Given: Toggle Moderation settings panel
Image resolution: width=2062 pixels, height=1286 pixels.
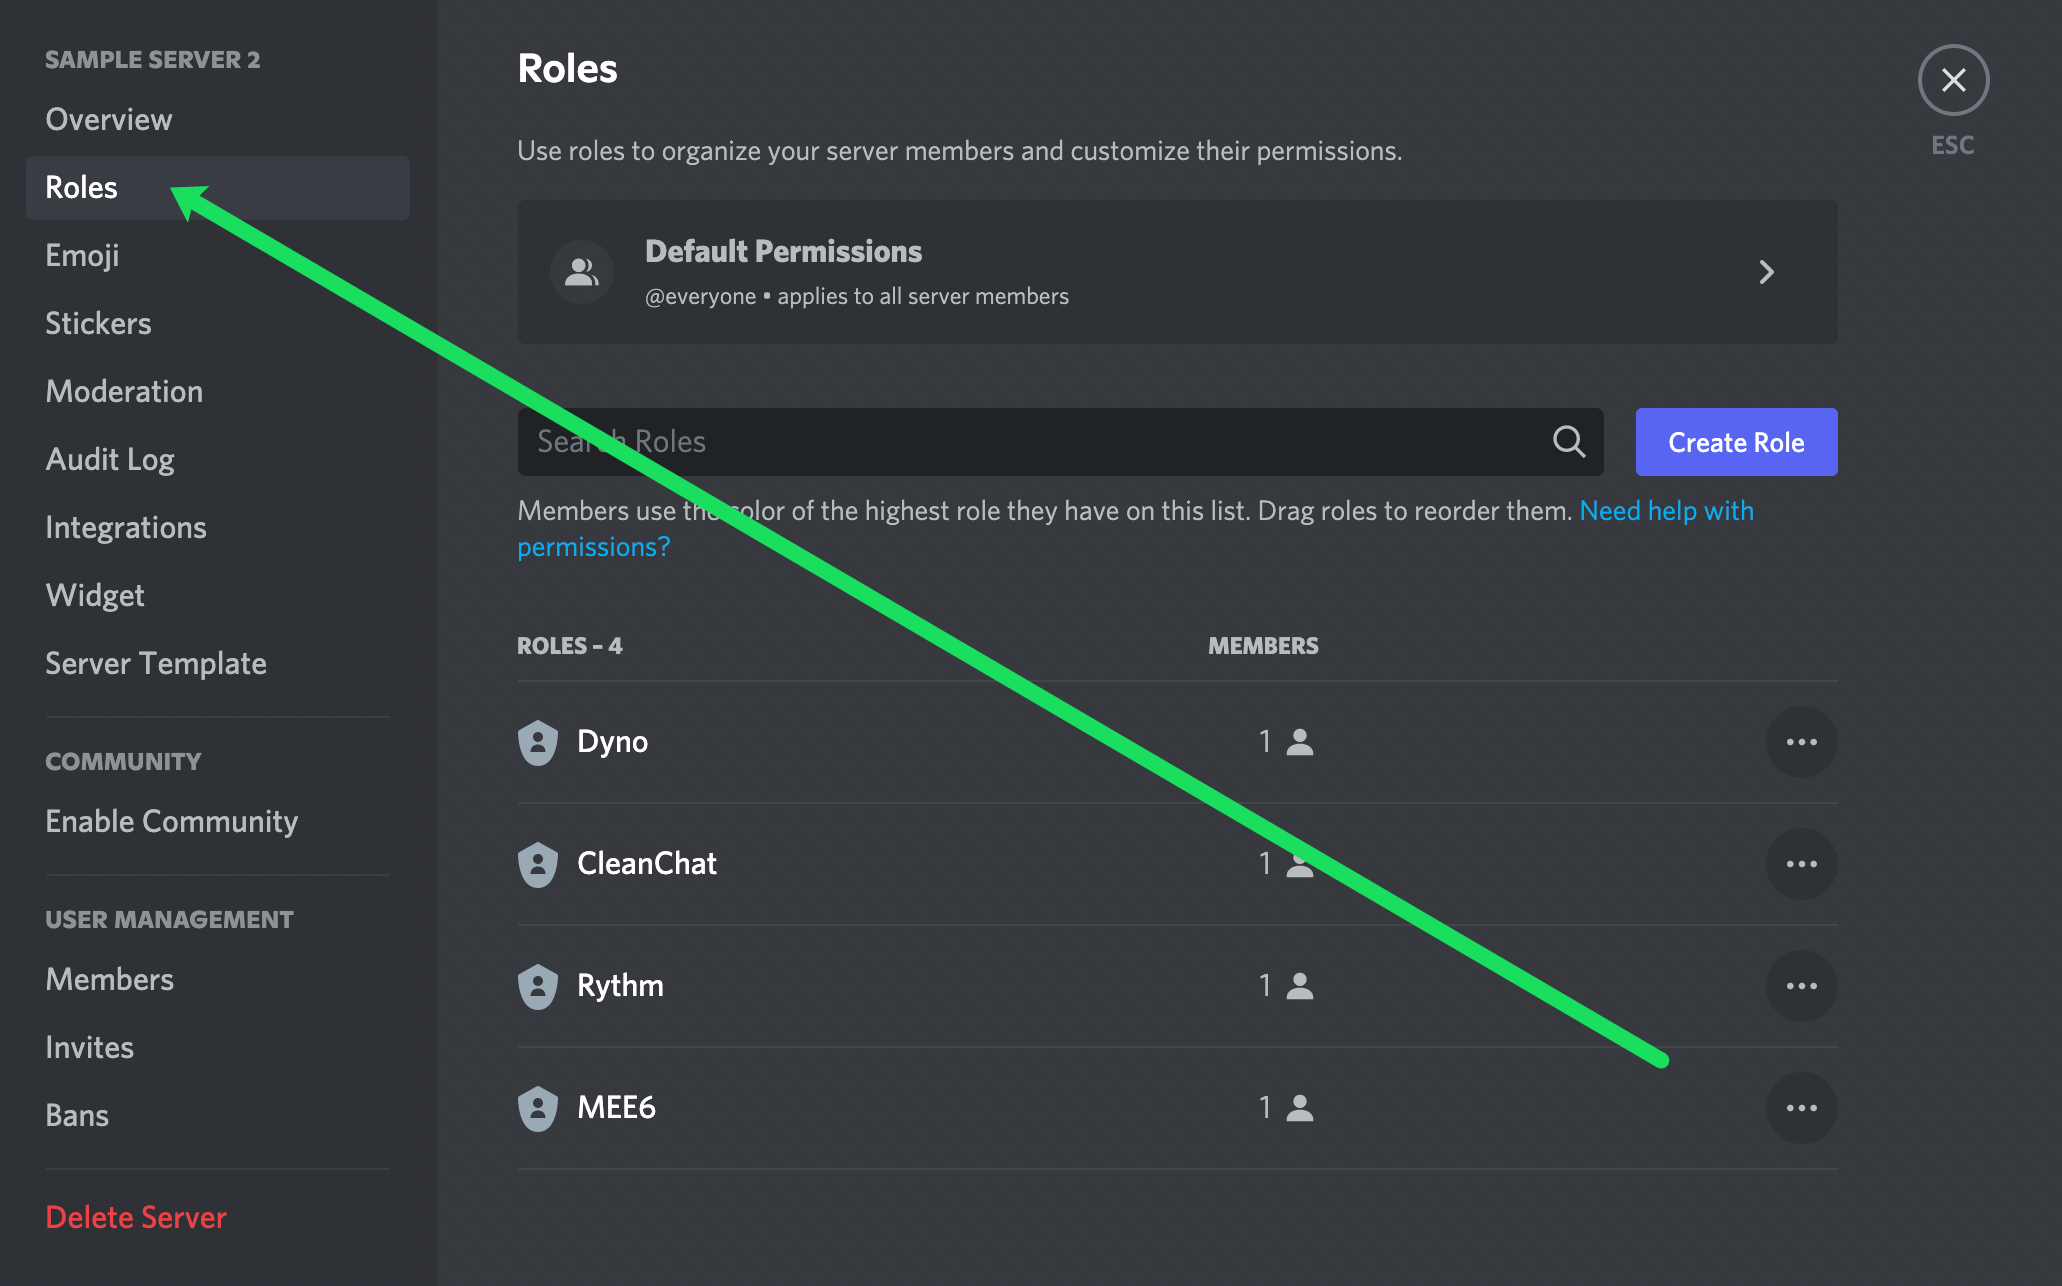Looking at the screenshot, I should click(x=123, y=390).
